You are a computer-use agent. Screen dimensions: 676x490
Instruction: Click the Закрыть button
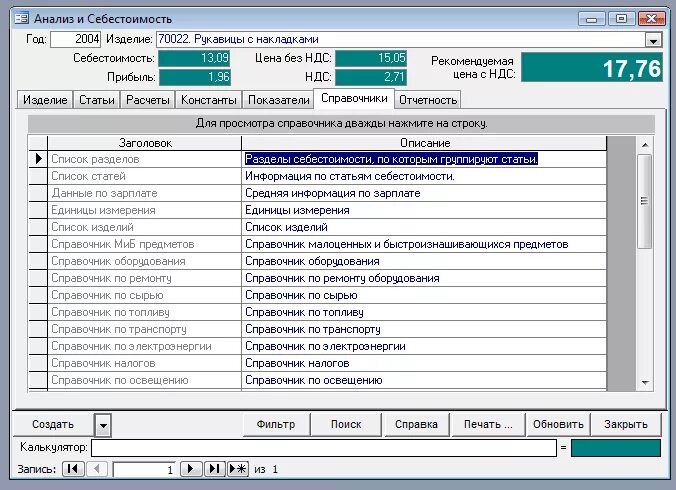coord(626,424)
